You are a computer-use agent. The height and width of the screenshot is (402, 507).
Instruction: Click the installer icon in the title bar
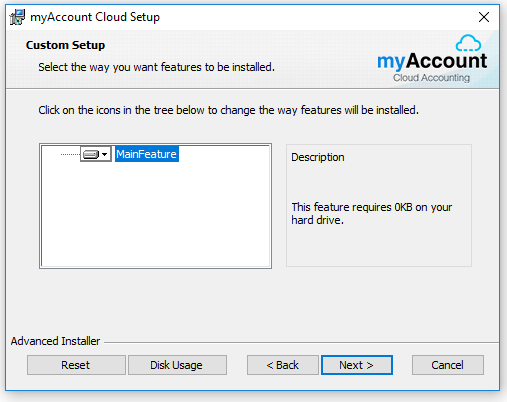point(17,17)
